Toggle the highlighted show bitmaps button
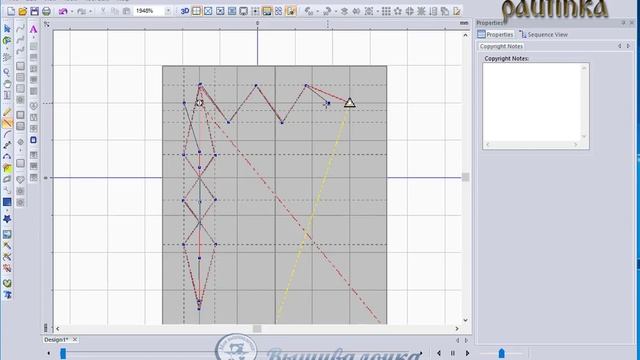This screenshot has height=360, width=640. pyautogui.click(x=267, y=11)
